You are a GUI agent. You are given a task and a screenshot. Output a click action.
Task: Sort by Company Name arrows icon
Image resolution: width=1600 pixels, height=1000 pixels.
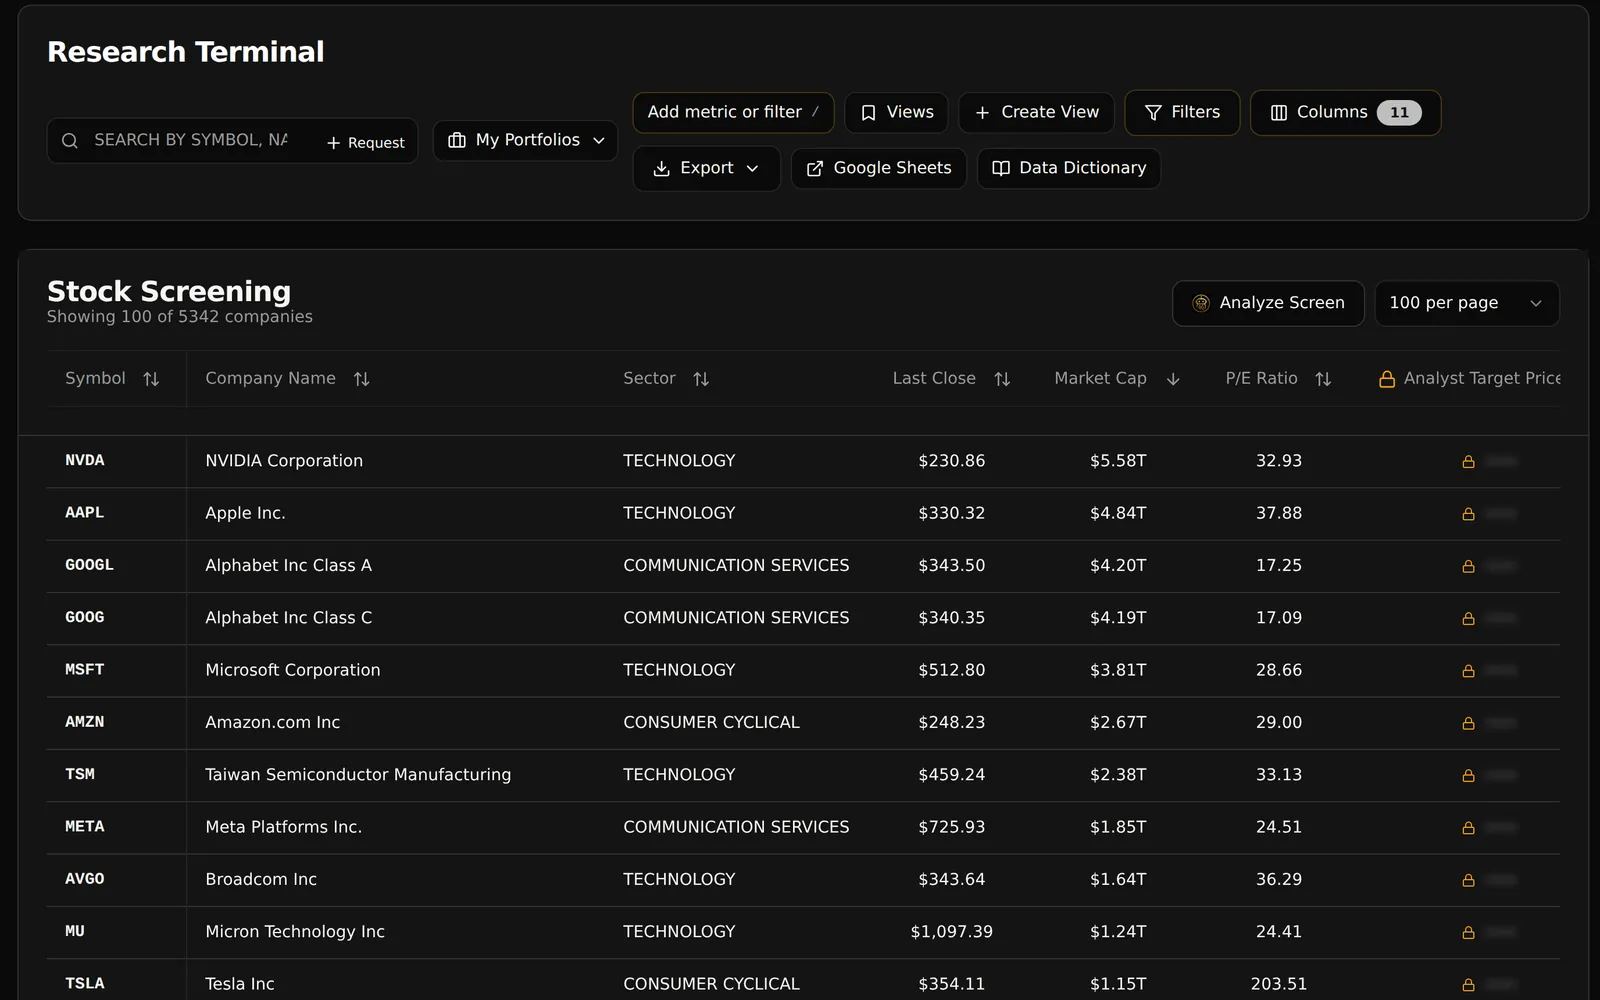(x=362, y=379)
